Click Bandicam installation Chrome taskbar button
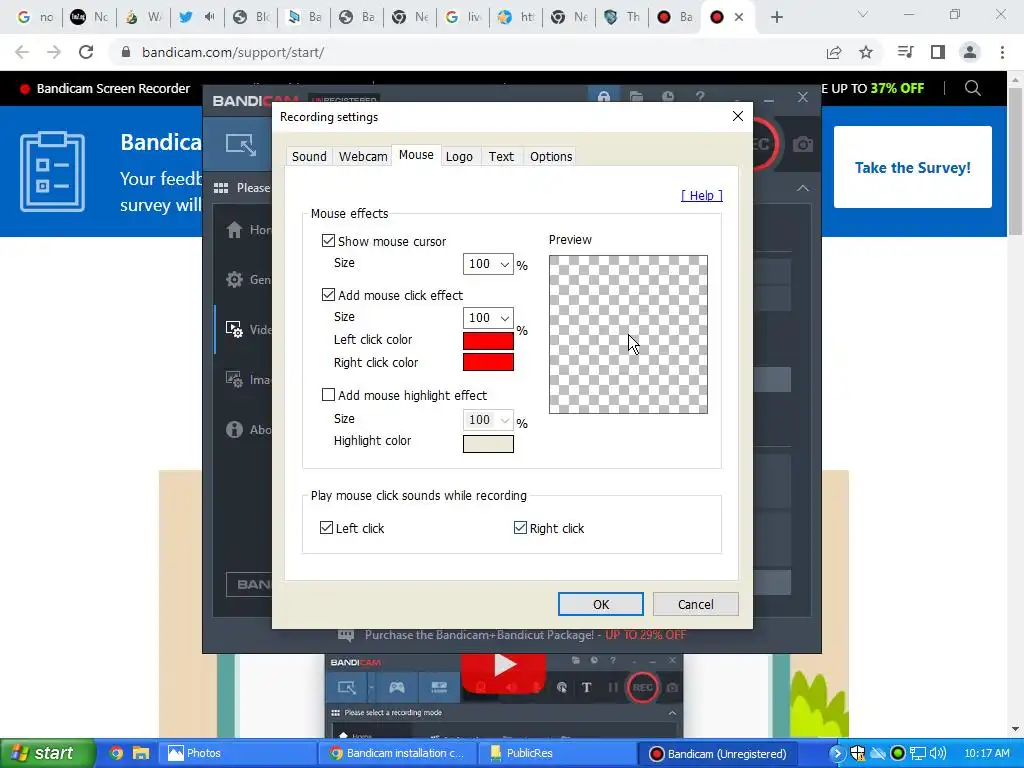This screenshot has width=1024, height=768. coord(396,753)
